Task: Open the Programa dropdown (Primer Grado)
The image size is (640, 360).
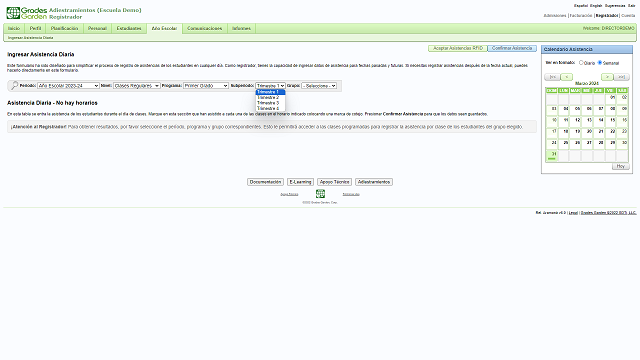Action: (x=206, y=86)
